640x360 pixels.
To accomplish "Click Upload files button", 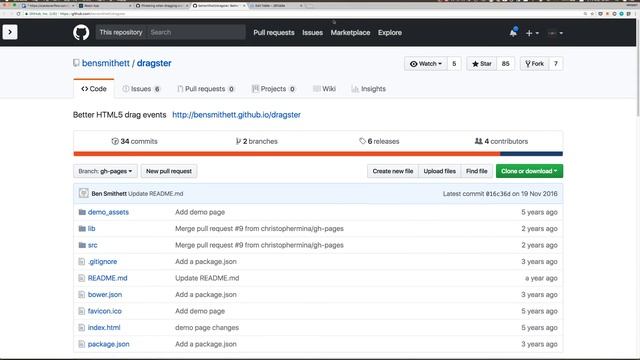I will click(x=440, y=171).
